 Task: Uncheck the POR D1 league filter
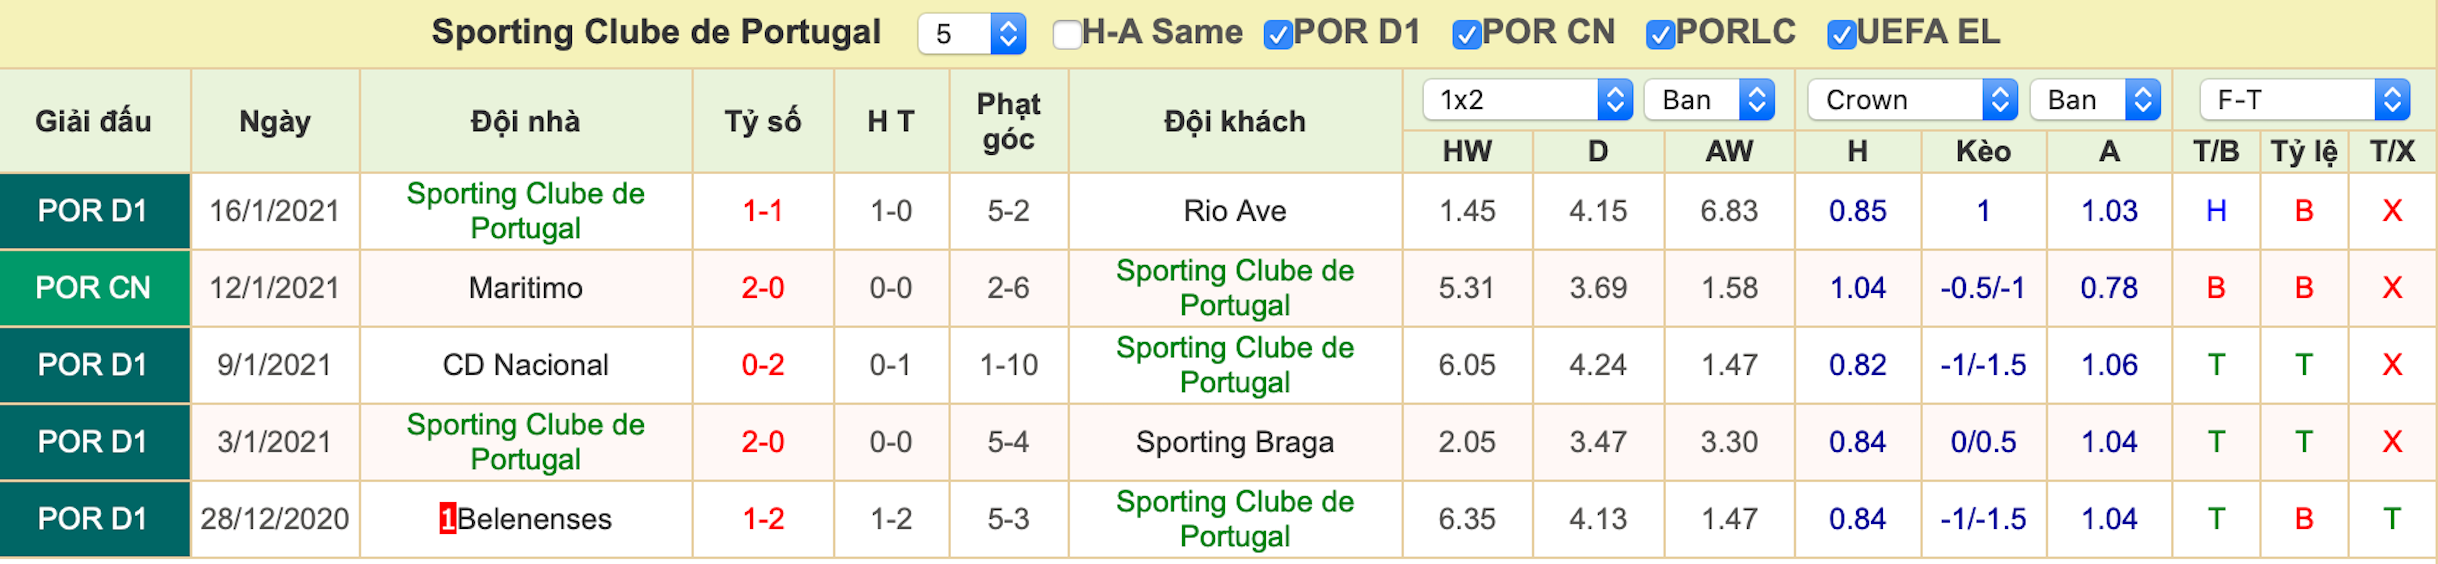coord(1277,35)
